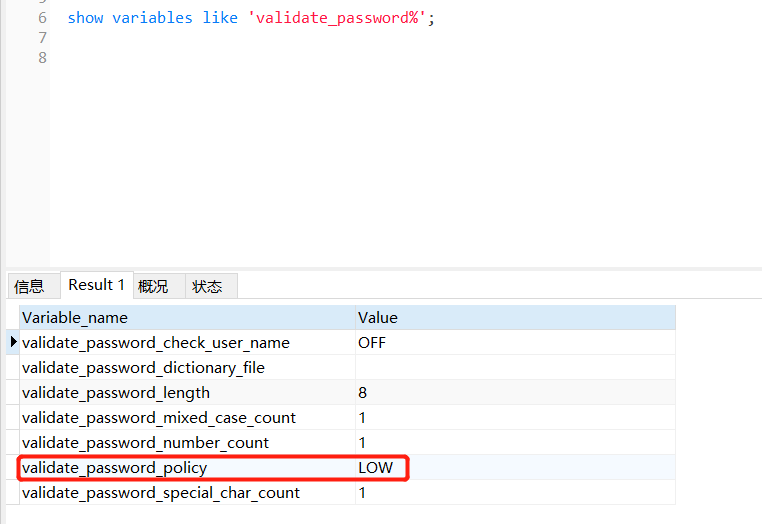Click the empty value of validate_password_dictionary_file
Viewport: 762px width, 524px height.
[515, 367]
